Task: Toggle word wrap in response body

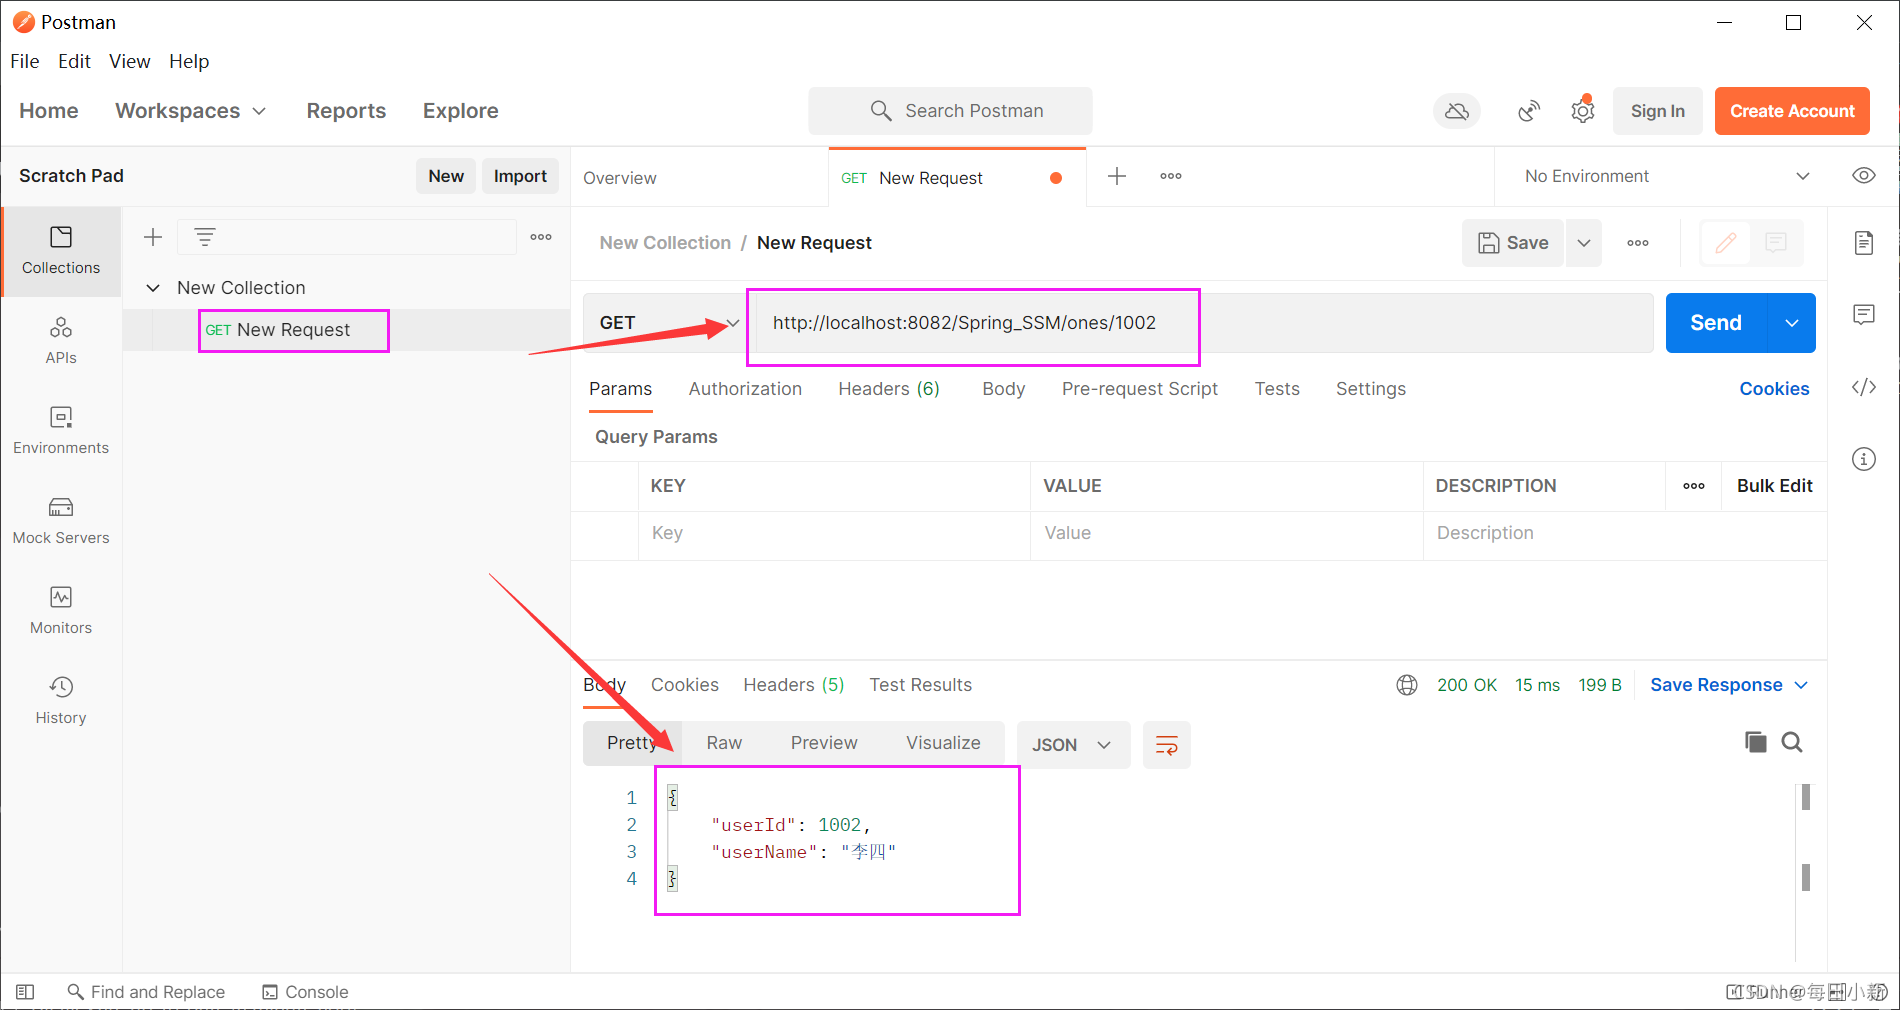Action: [x=1167, y=745]
